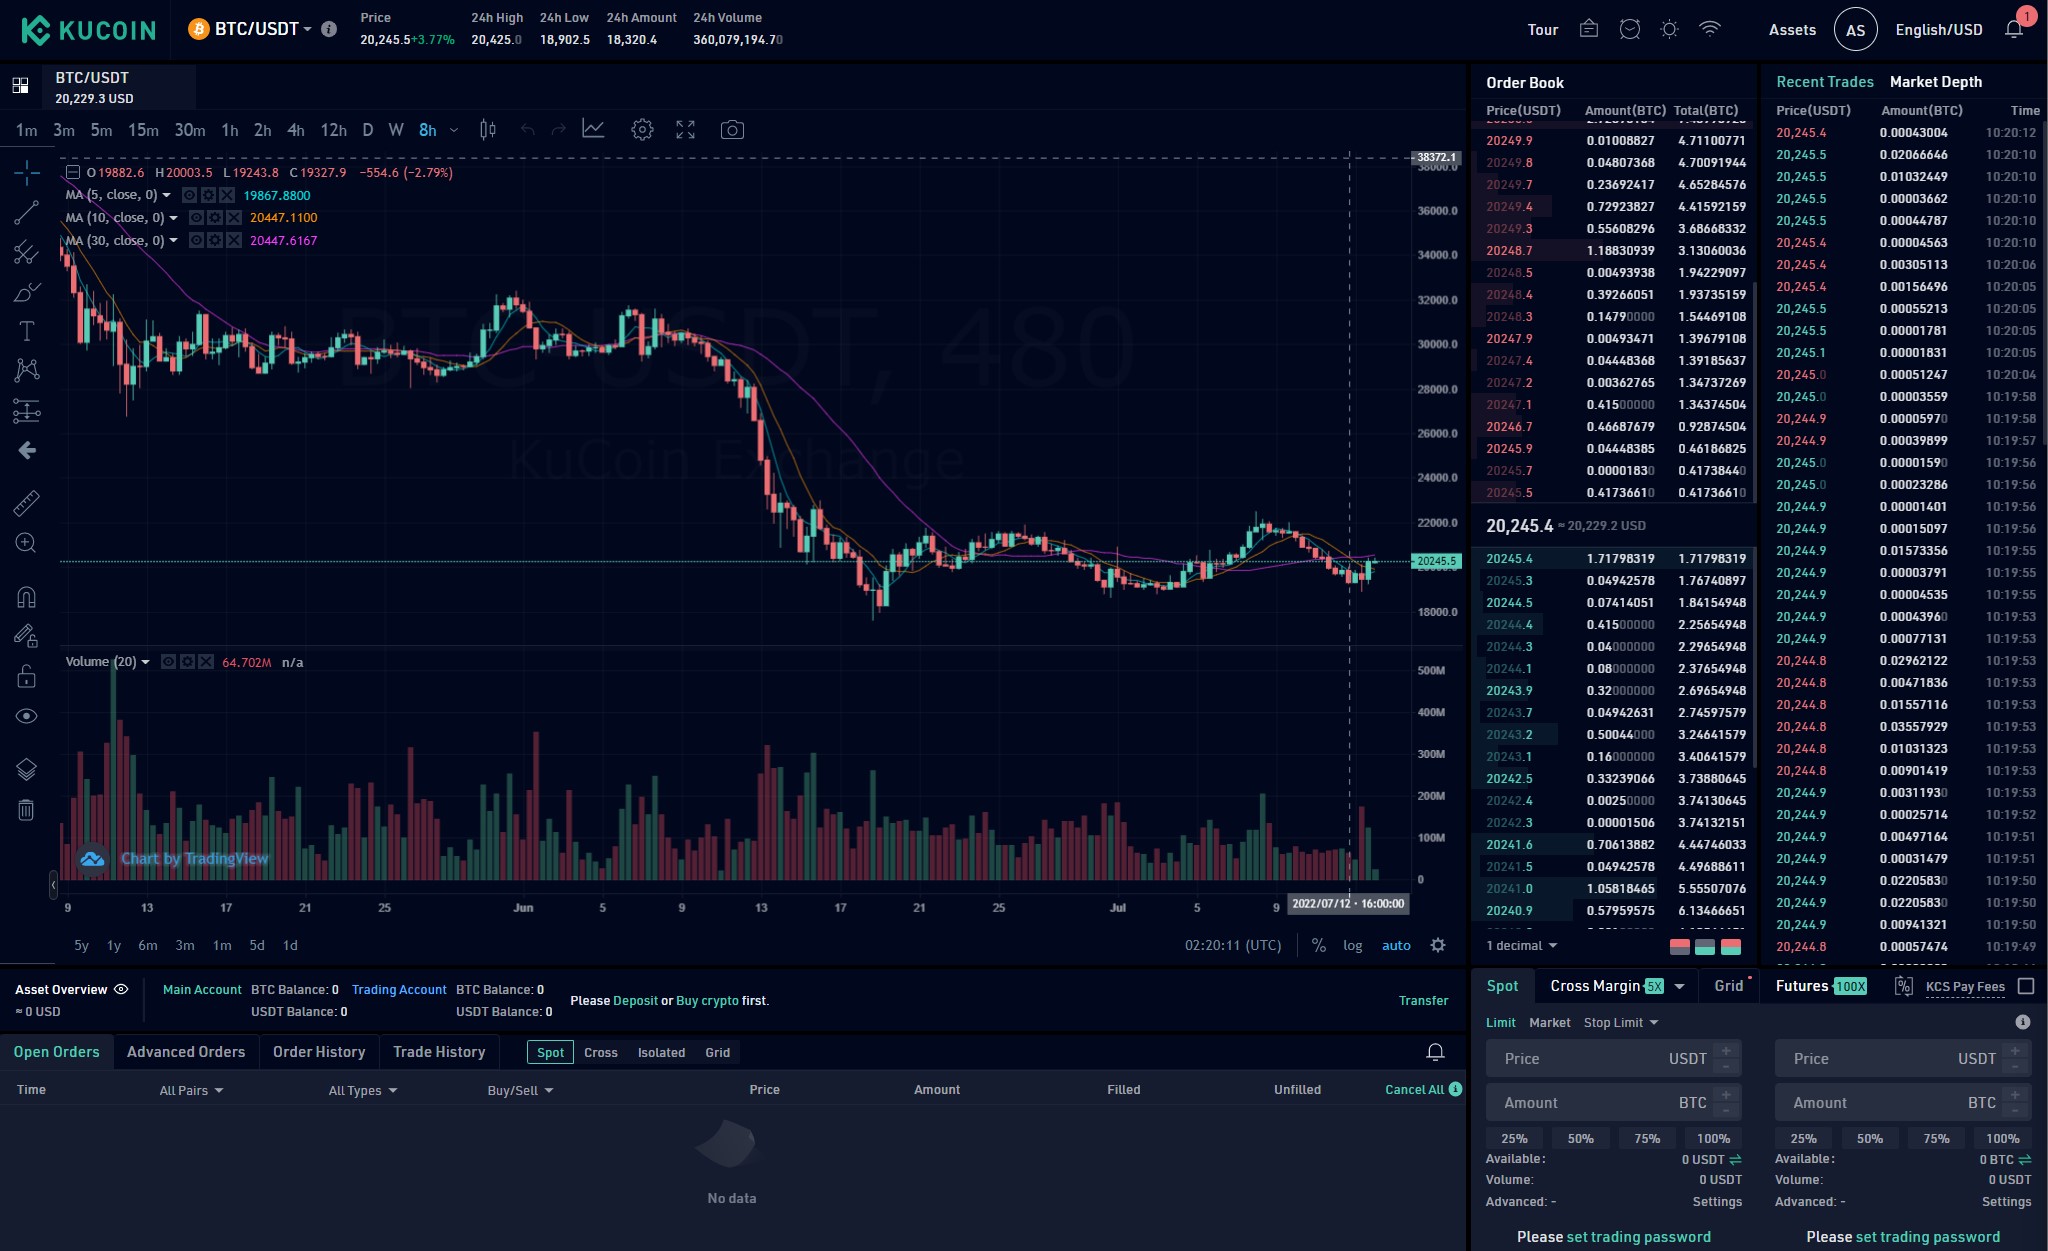Screen dimensions: 2048x1251
Task: Start the Tour from header
Action: (1542, 30)
